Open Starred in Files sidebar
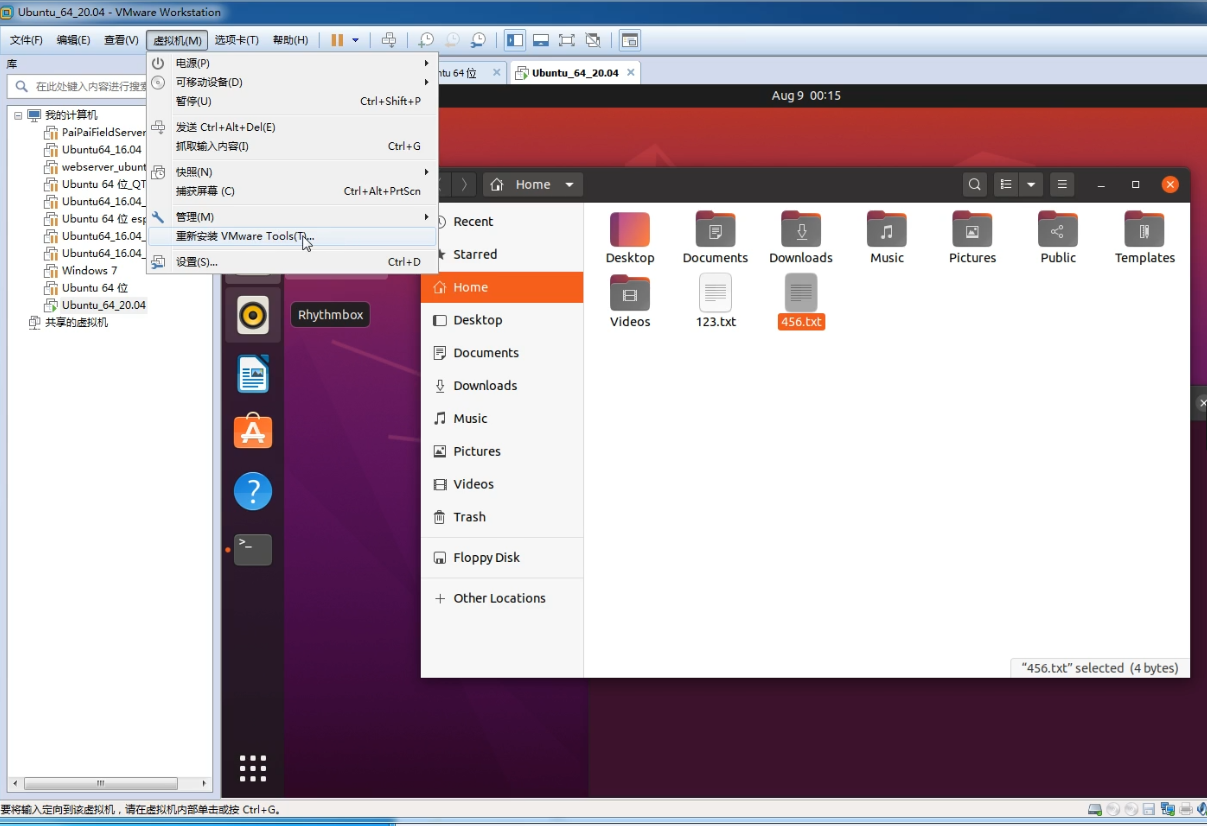The width and height of the screenshot is (1207, 826). [x=502, y=255]
